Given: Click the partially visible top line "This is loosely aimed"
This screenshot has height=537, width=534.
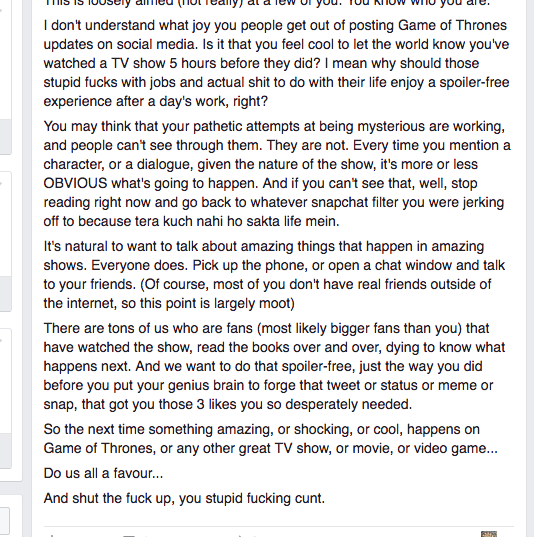Looking at the screenshot, I should click(x=267, y=3).
